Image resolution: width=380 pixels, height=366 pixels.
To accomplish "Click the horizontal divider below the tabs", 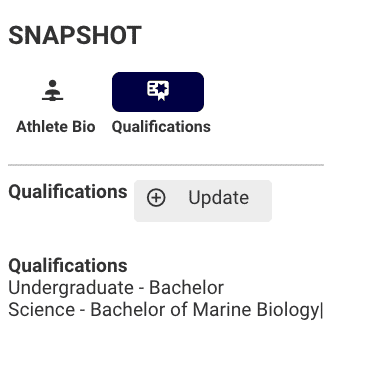I will pos(166,165).
